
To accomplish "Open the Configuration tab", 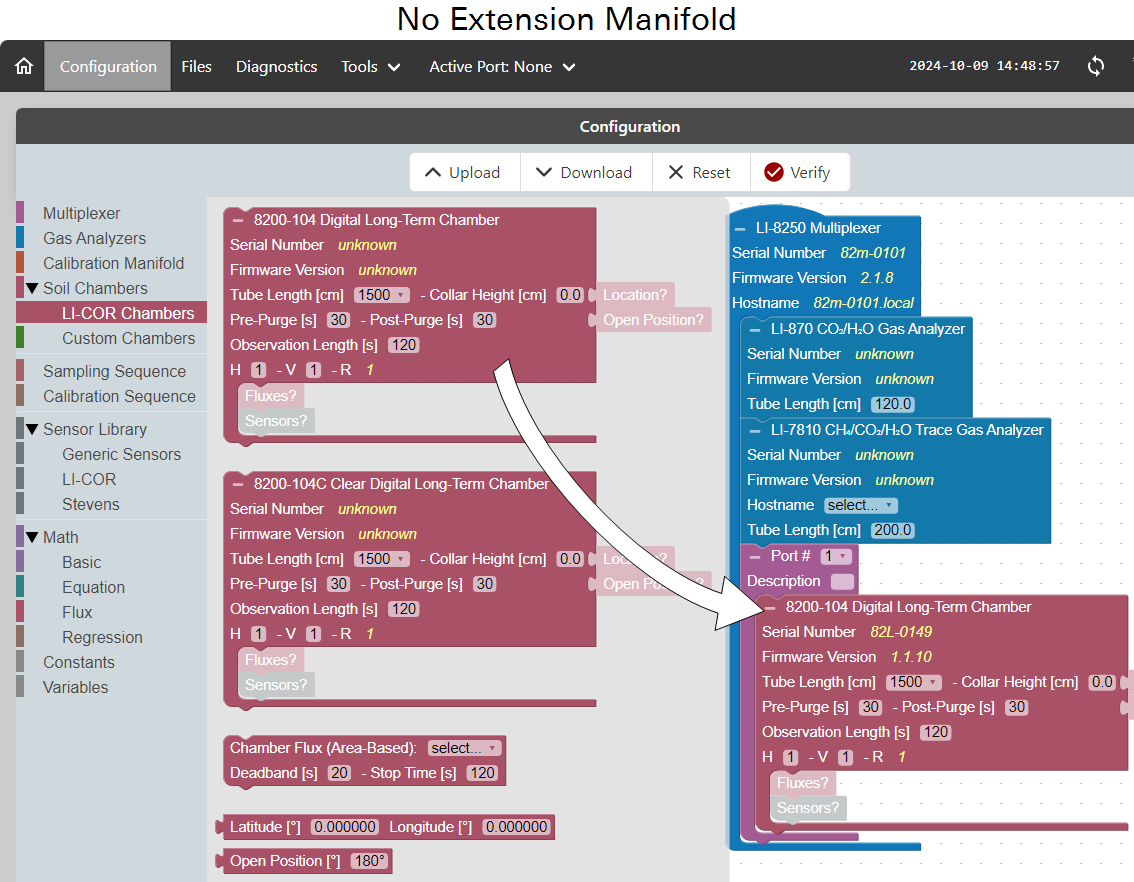I will pos(108,67).
